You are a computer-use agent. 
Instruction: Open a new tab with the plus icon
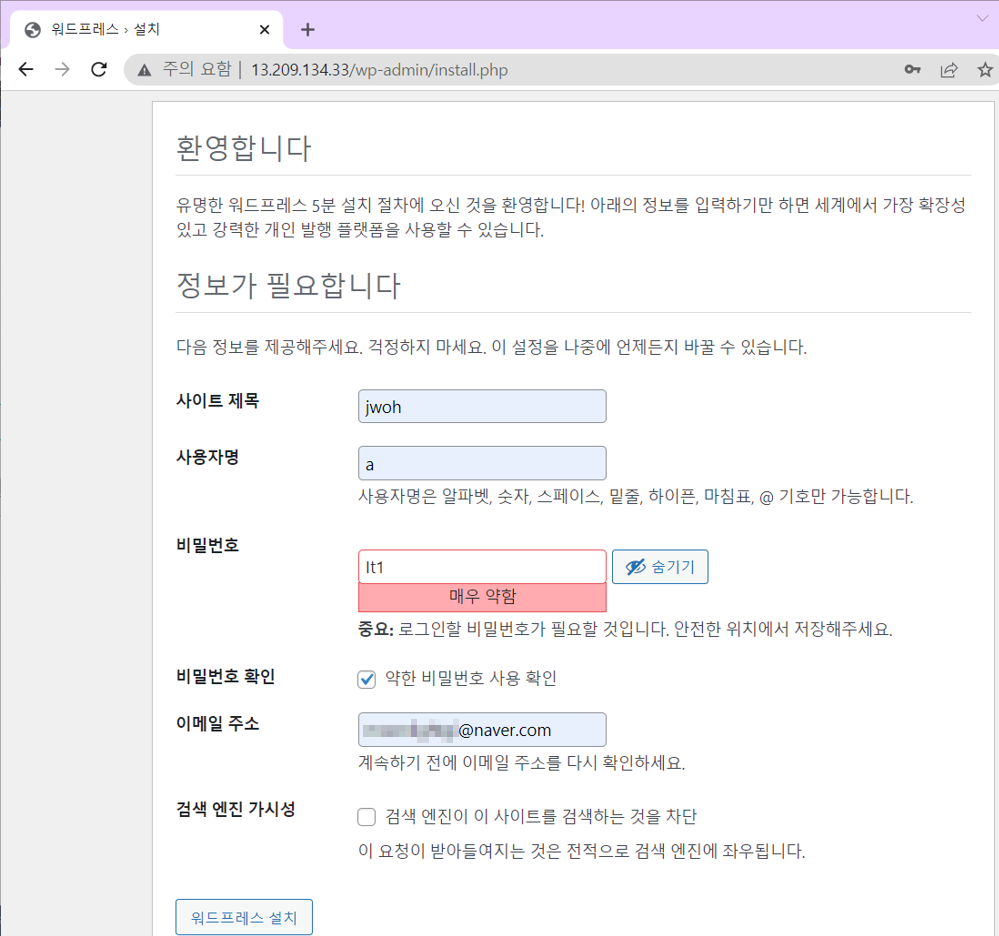[x=308, y=29]
